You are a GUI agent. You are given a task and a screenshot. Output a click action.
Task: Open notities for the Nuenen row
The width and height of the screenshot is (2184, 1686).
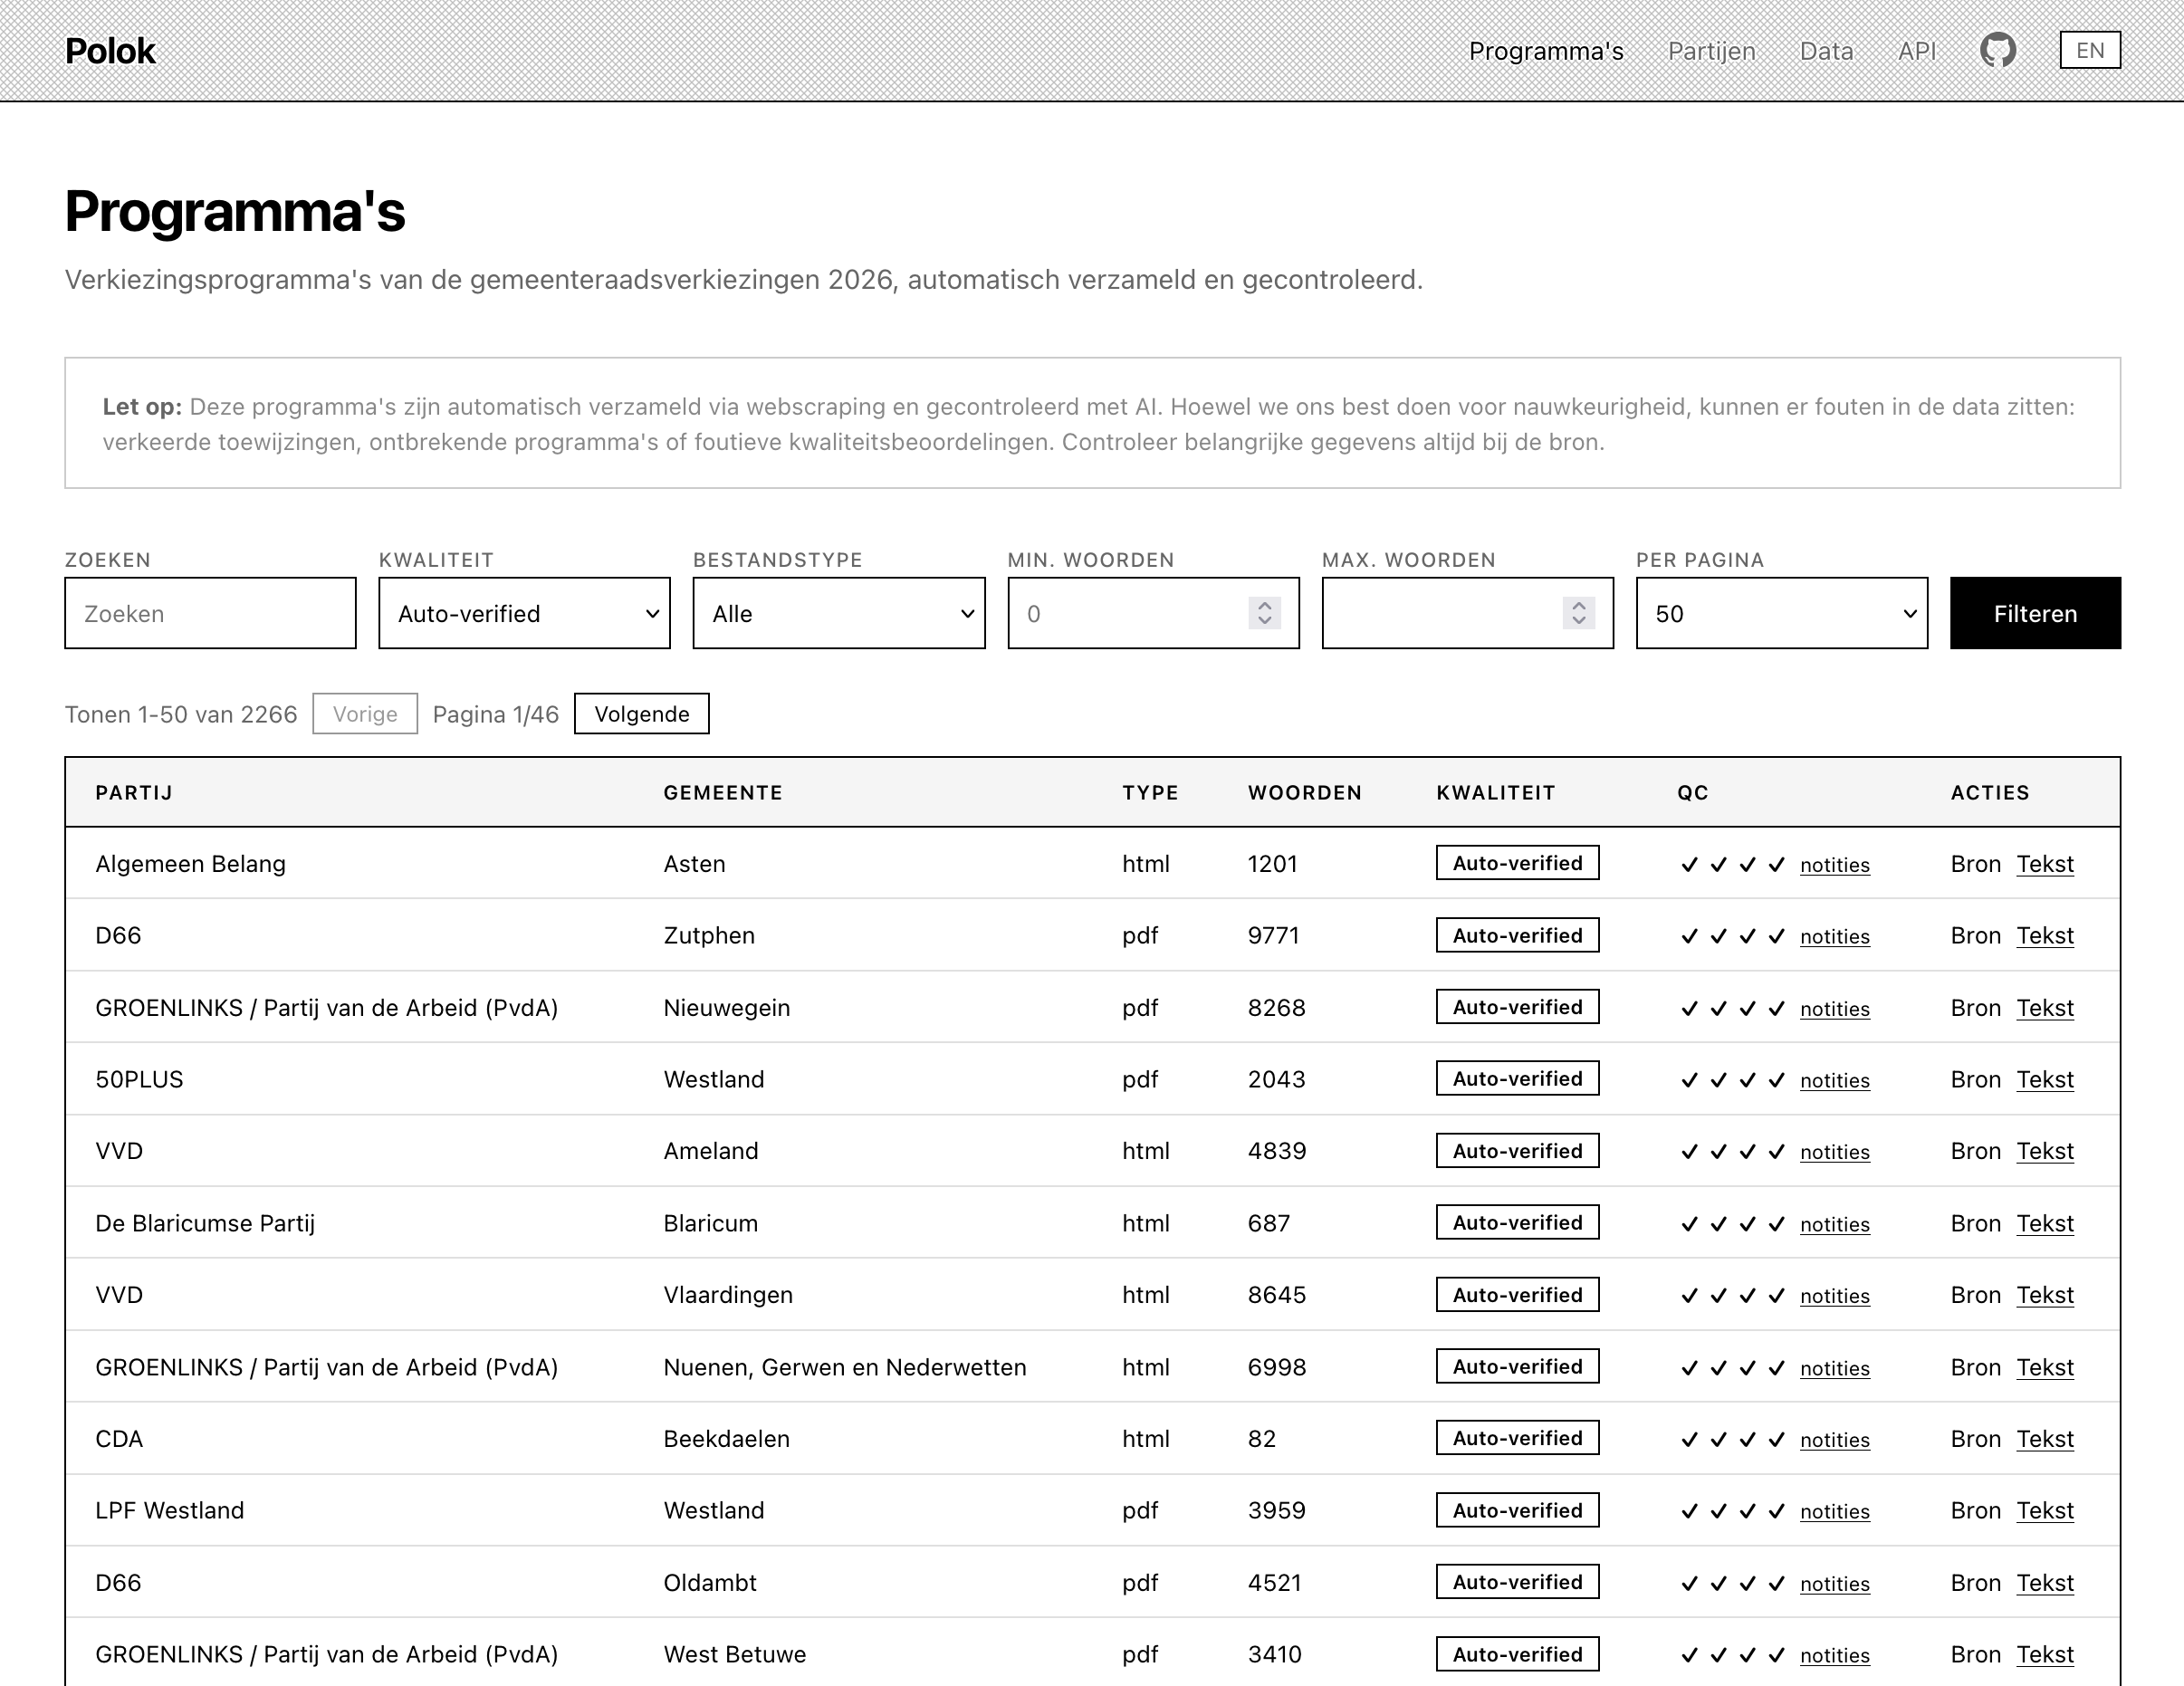point(1835,1368)
